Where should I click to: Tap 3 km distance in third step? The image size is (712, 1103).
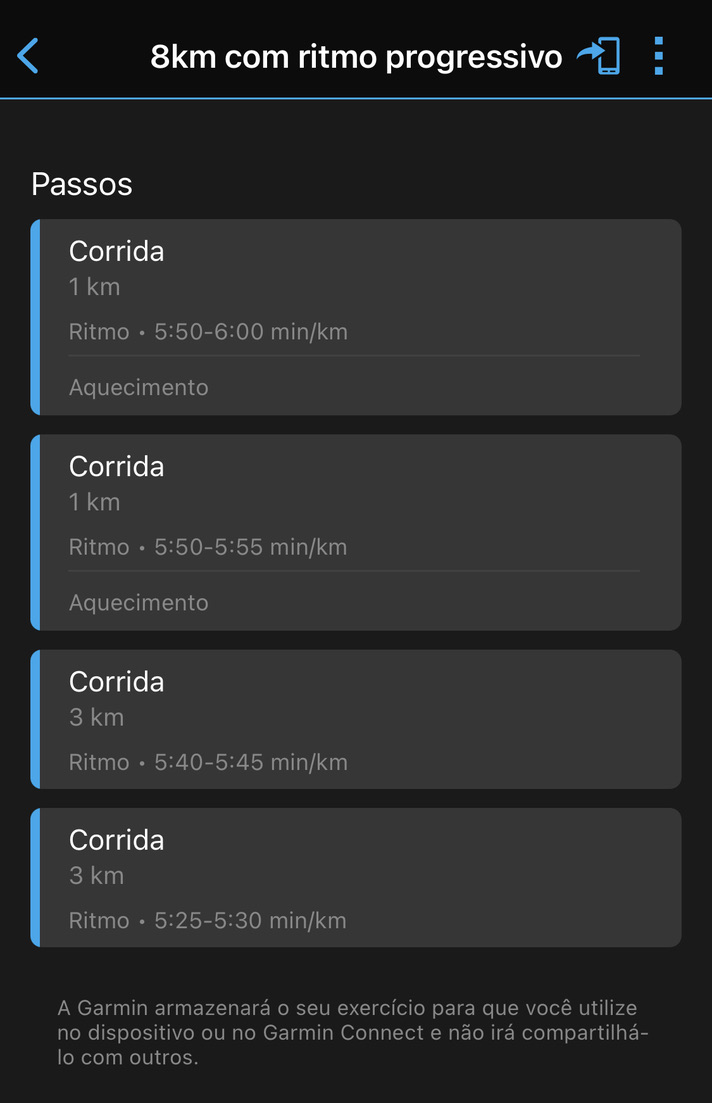coord(96,718)
